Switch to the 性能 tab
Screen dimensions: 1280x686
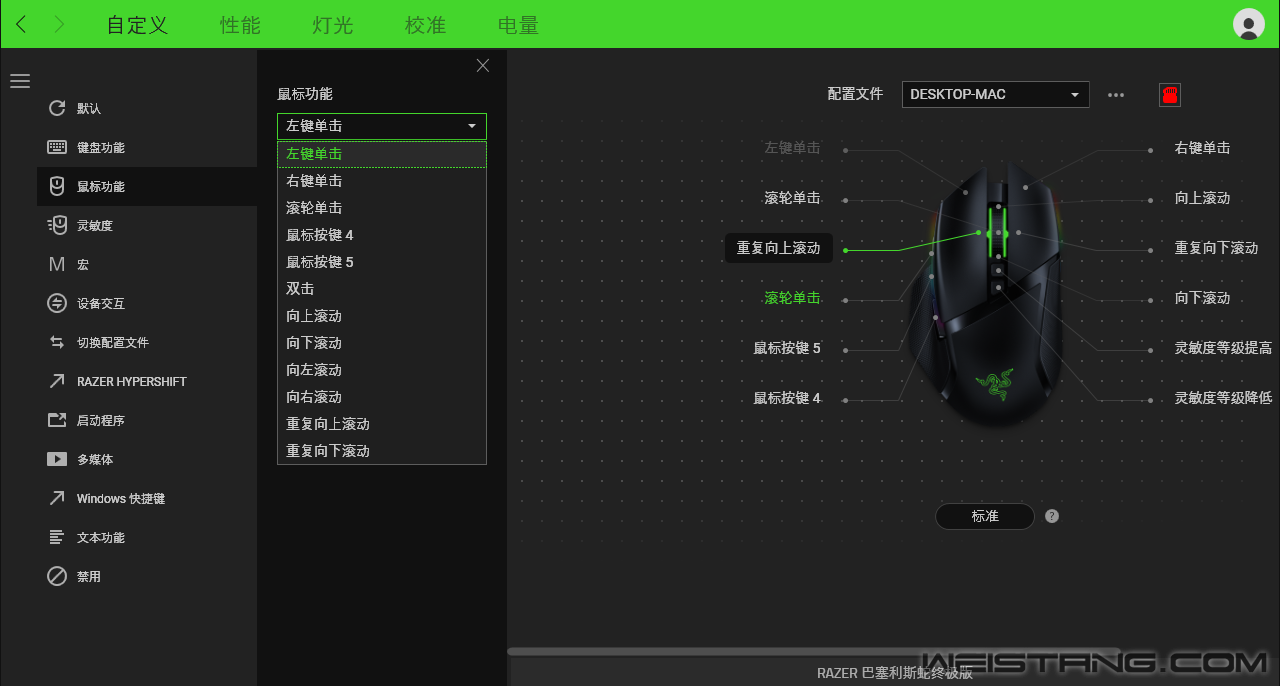tap(240, 25)
